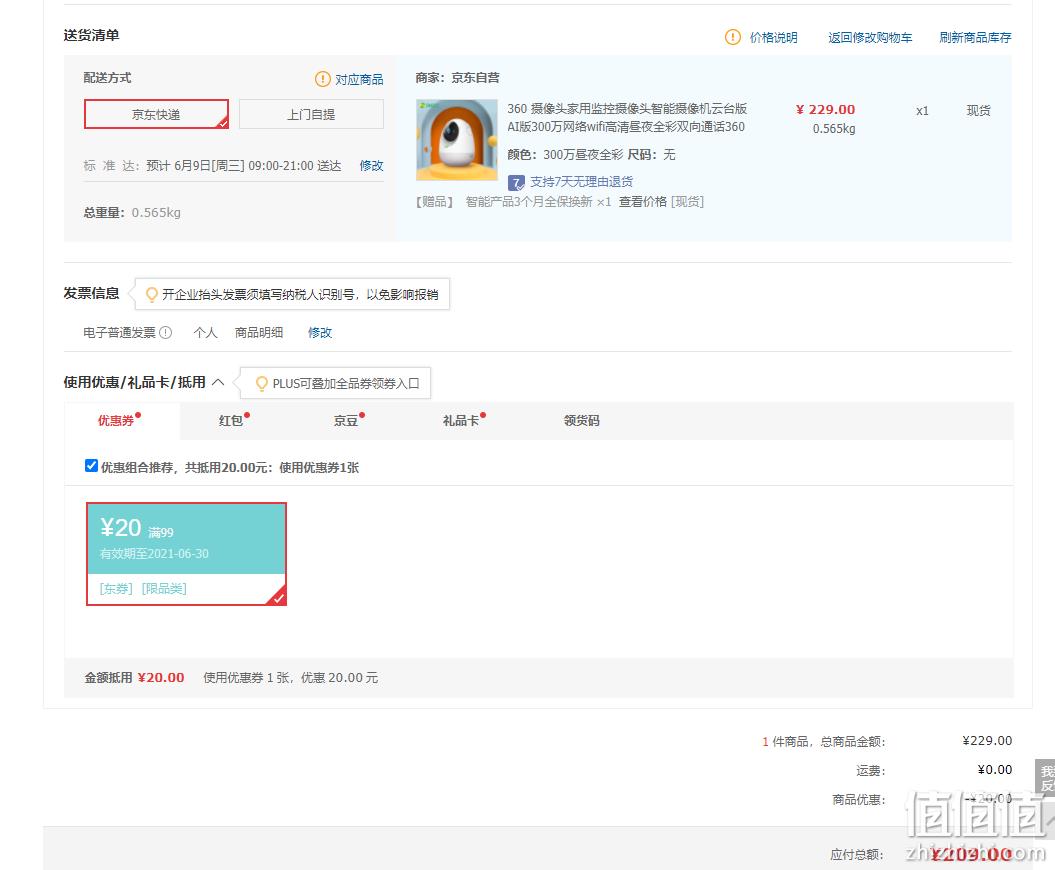Click the 商品明细 invoice content text

pyautogui.click(x=259, y=332)
